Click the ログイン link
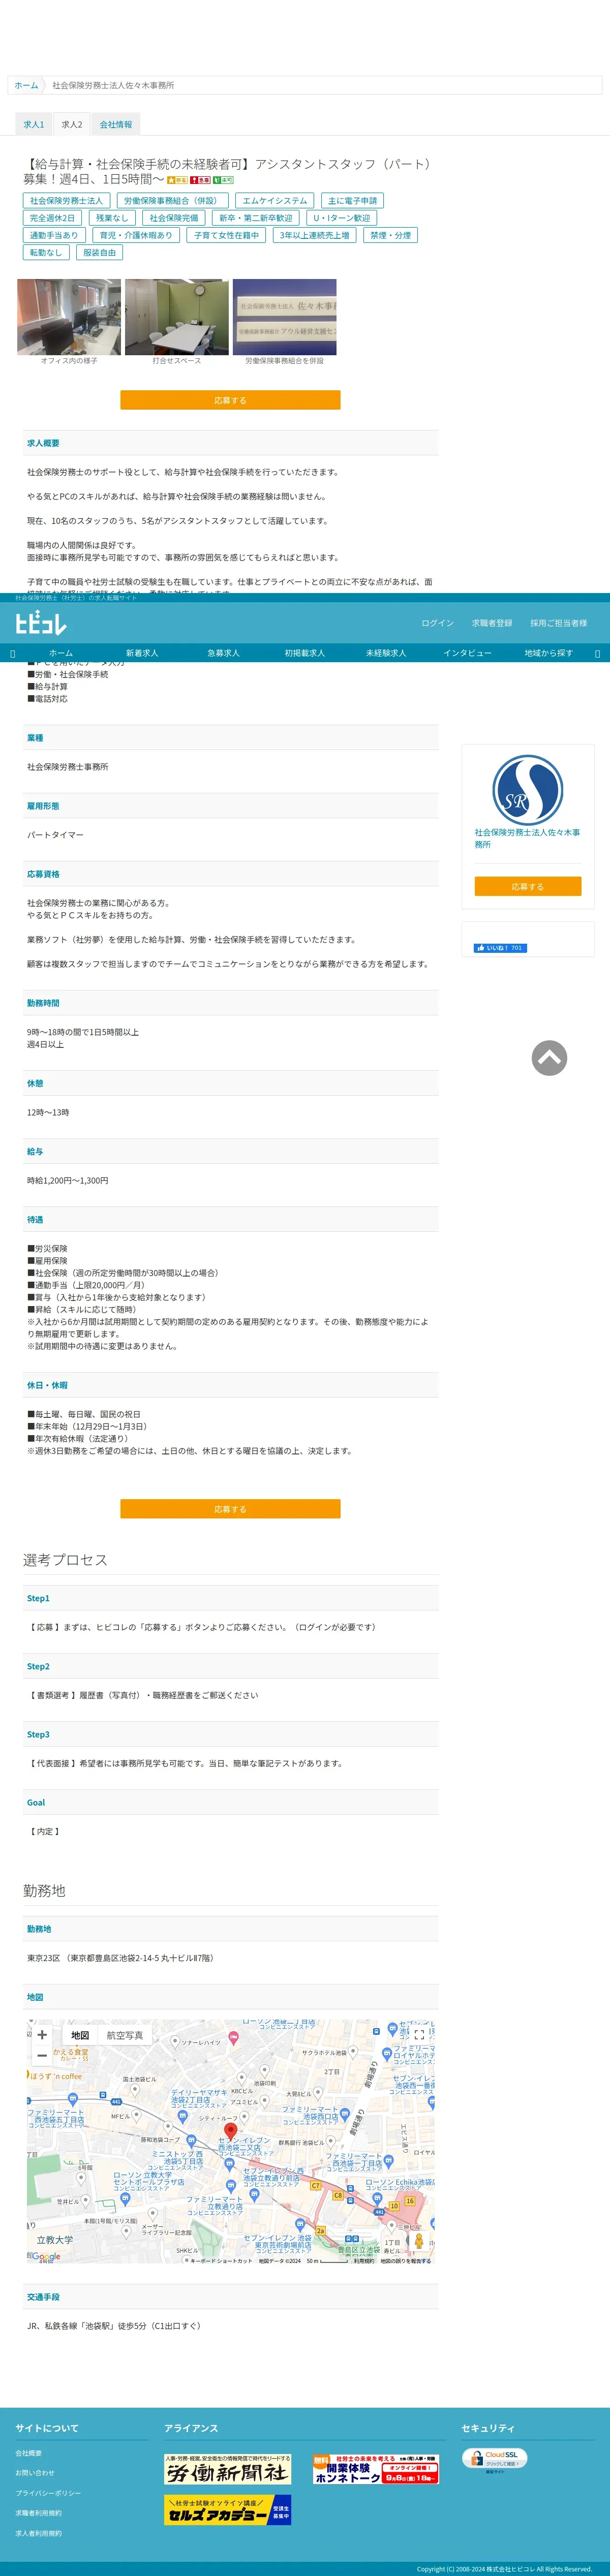610x2576 pixels. pyautogui.click(x=437, y=623)
